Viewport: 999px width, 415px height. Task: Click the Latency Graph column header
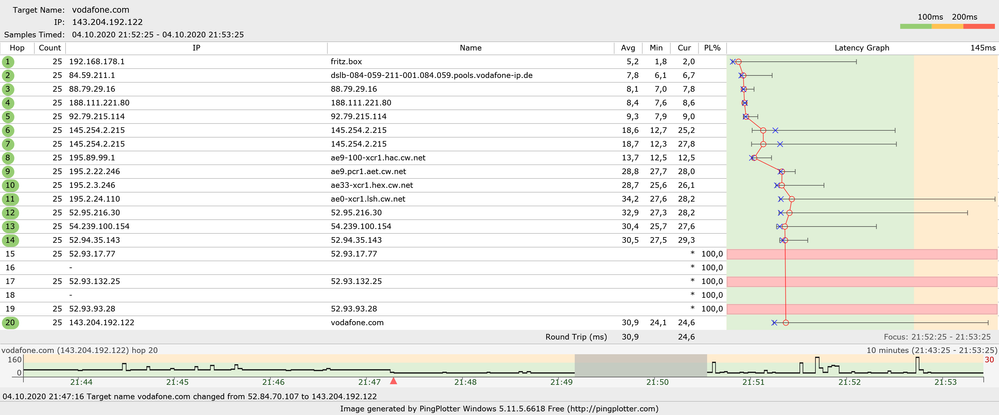tap(862, 48)
